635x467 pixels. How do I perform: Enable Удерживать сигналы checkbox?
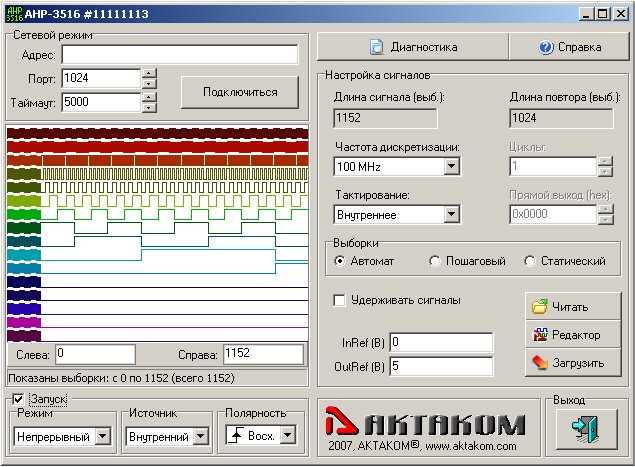(339, 299)
